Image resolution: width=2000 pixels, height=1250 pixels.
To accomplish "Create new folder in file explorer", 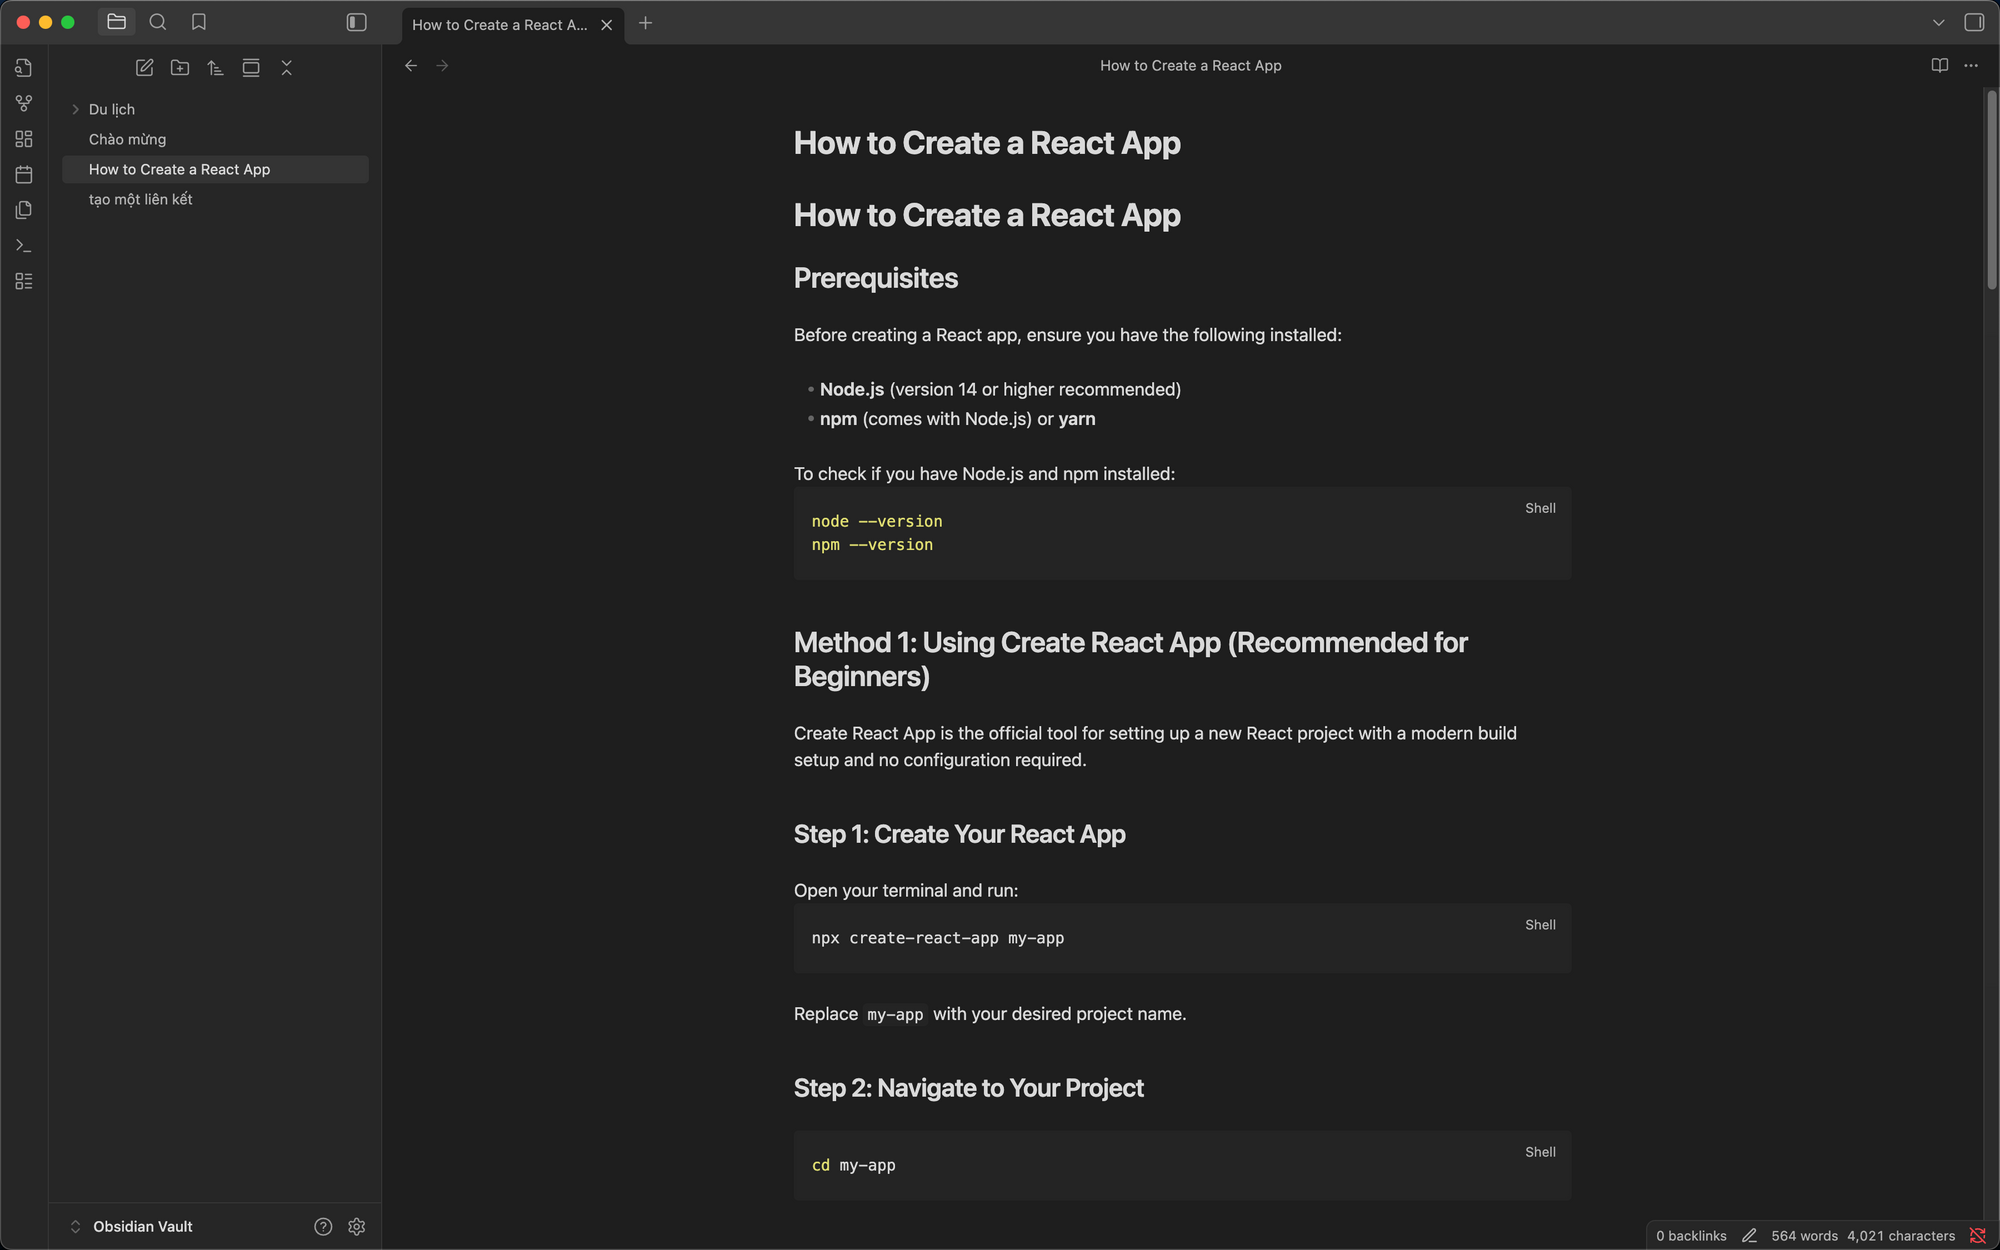I will click(x=180, y=68).
